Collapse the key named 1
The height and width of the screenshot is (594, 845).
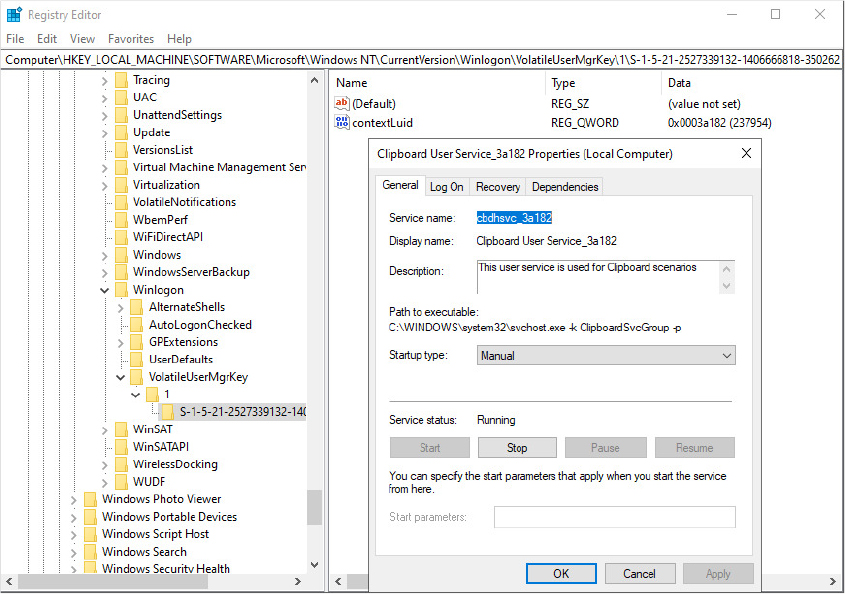136,395
